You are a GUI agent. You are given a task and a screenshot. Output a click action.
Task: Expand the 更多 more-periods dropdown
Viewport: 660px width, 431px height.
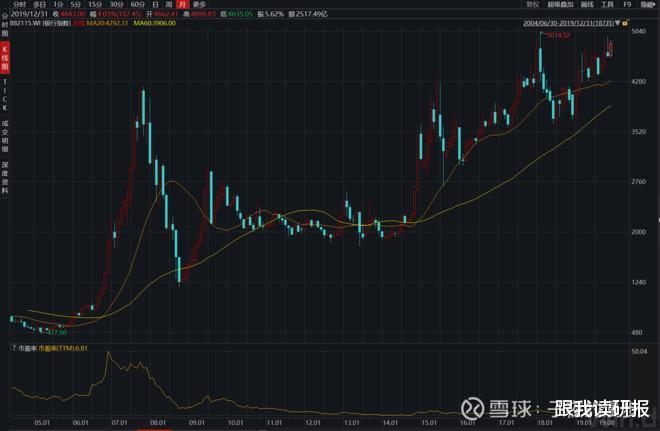[x=200, y=5]
